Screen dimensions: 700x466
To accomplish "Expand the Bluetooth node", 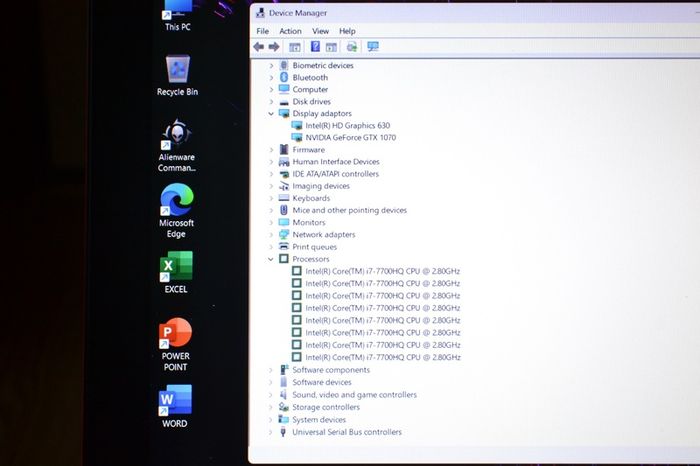I will [x=271, y=78].
